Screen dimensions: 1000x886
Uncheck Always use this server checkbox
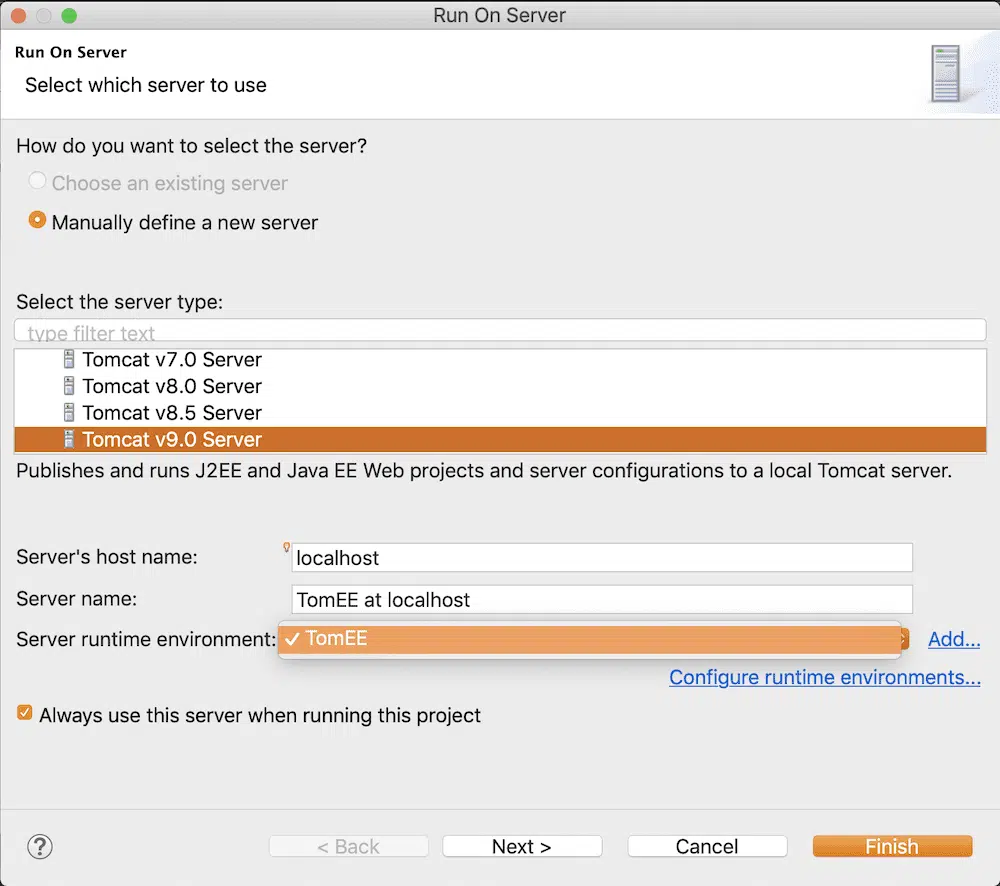point(25,715)
